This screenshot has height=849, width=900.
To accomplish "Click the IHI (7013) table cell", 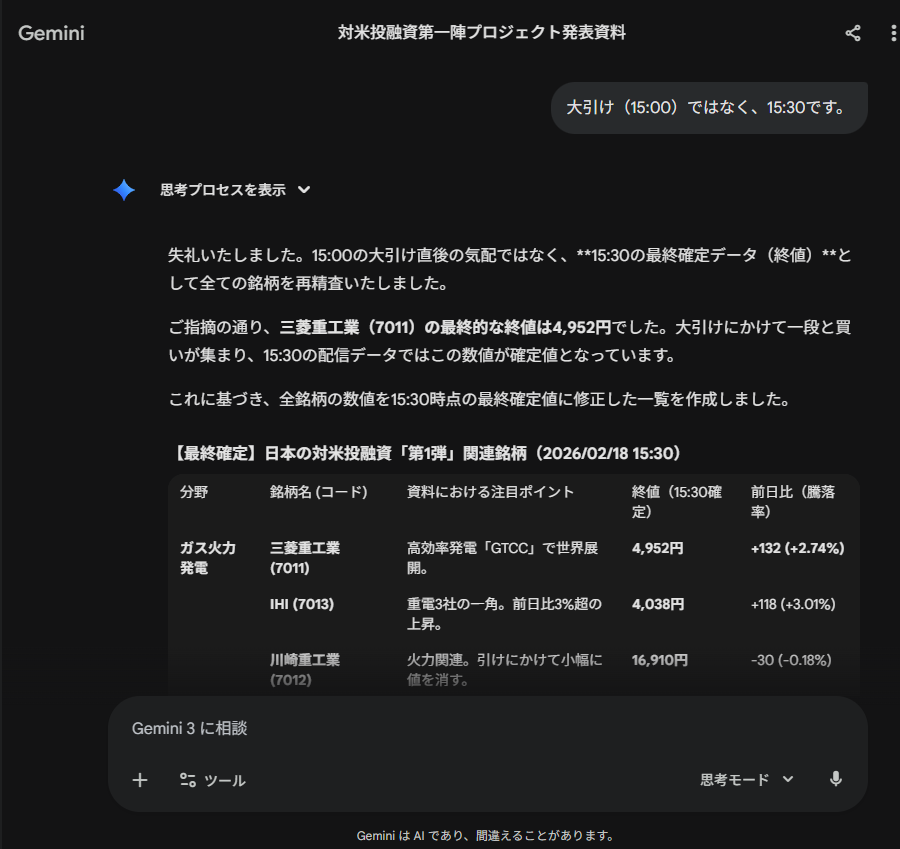I will click(302, 604).
